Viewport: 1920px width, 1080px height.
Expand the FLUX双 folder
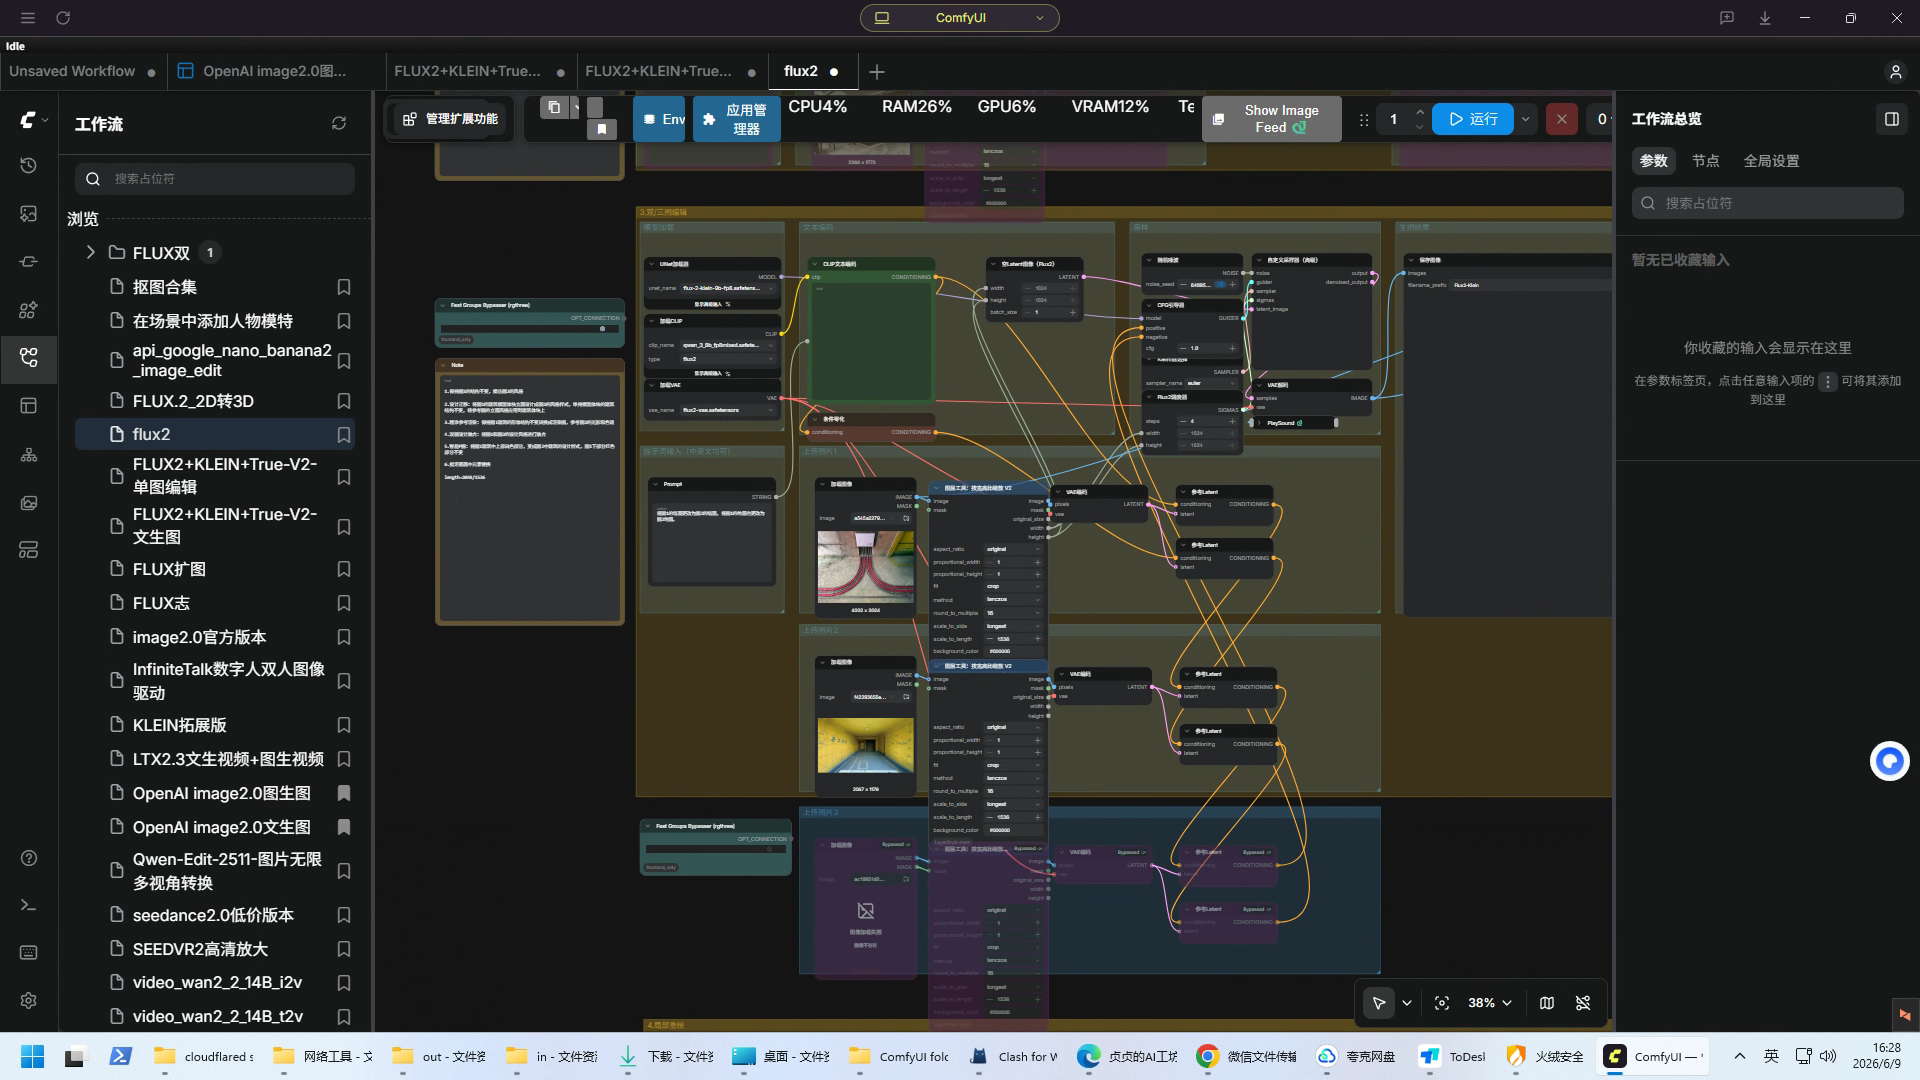point(90,252)
